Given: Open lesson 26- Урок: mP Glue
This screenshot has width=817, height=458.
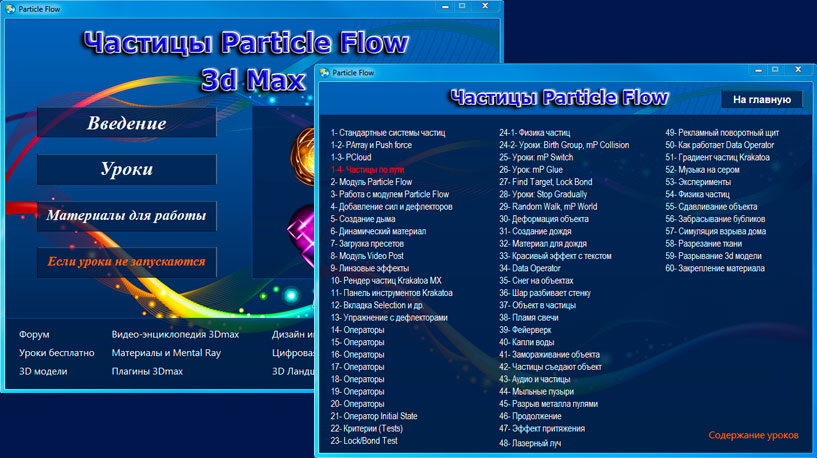Looking at the screenshot, I should coord(531,169).
